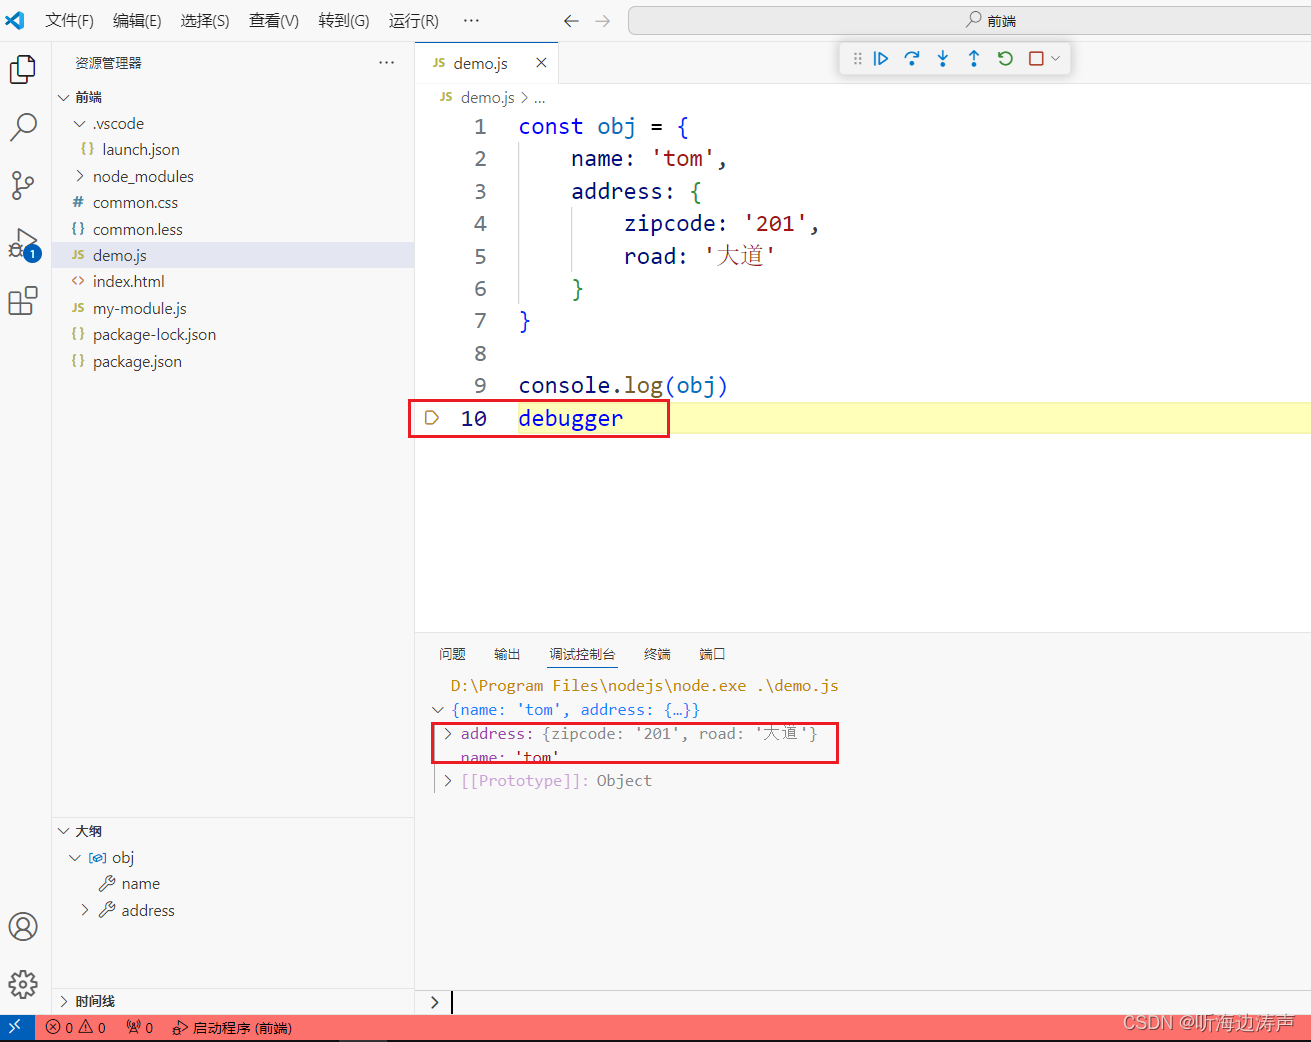Open the Search view in activity bar

tap(23, 127)
